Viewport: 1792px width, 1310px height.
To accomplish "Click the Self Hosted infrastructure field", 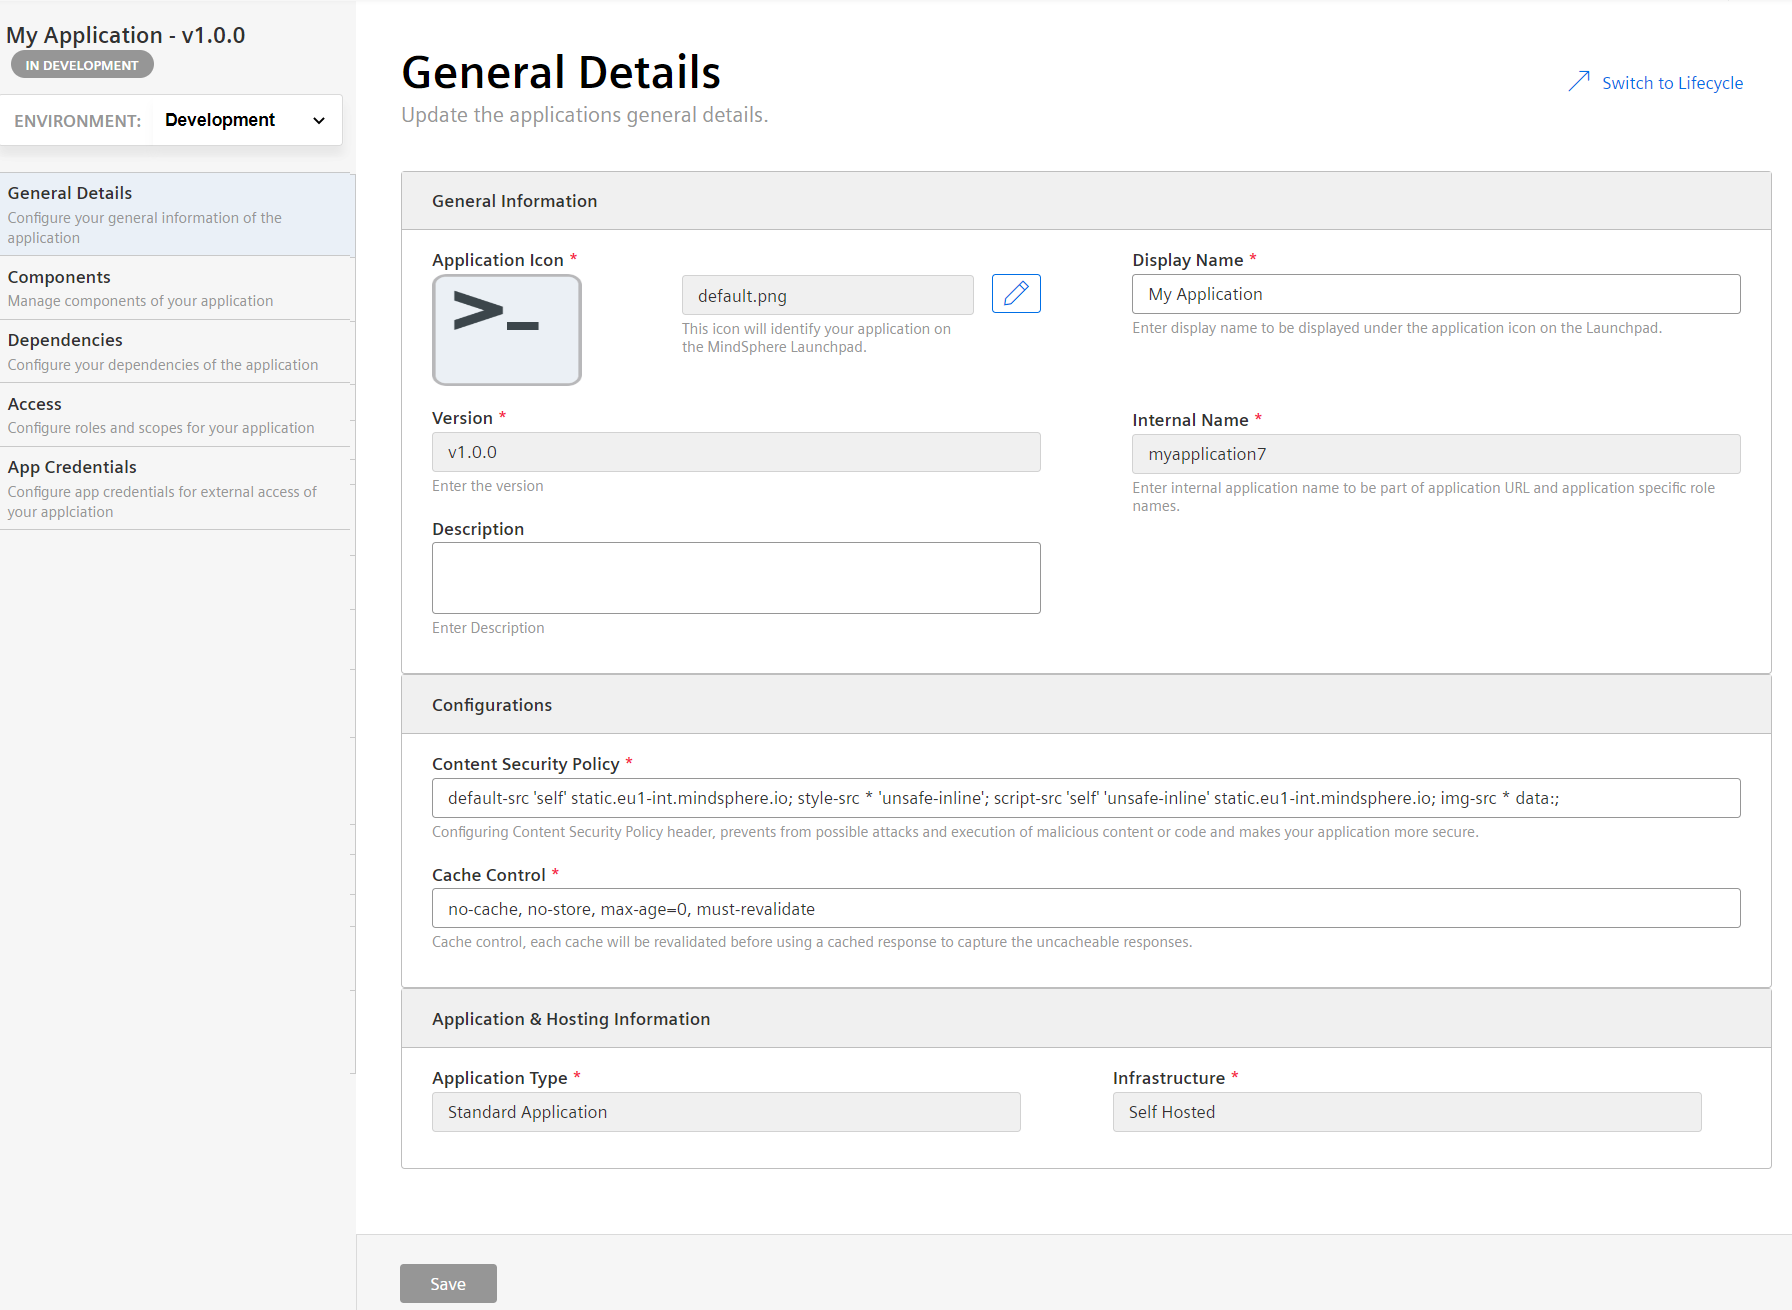I will [1407, 1112].
